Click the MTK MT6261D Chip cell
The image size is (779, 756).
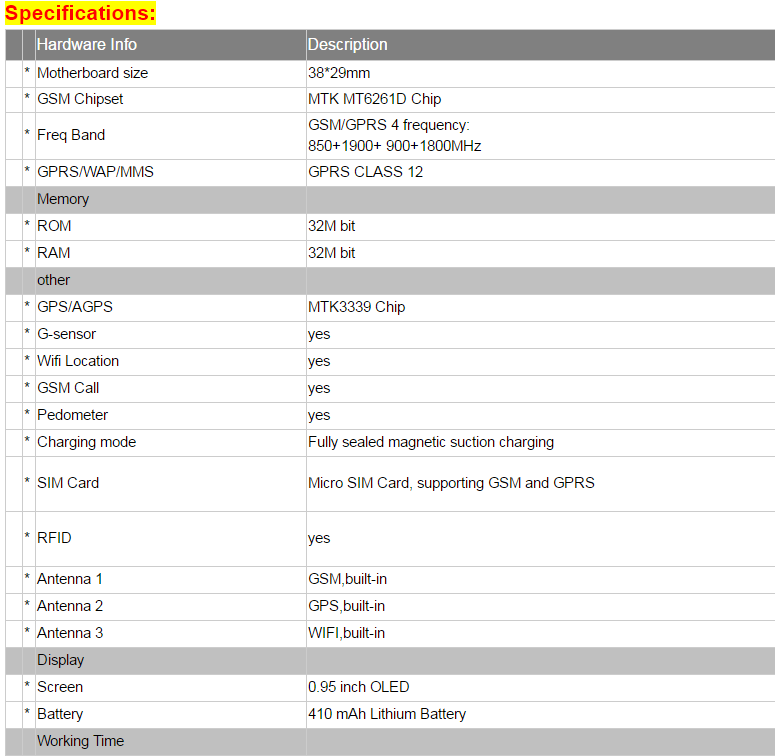click(x=374, y=99)
